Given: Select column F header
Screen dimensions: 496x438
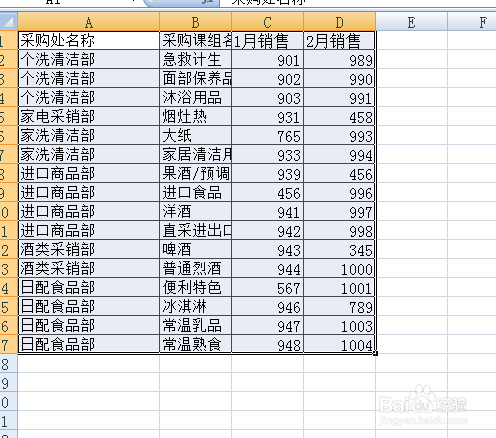Looking at the screenshot, I should click(472, 22).
